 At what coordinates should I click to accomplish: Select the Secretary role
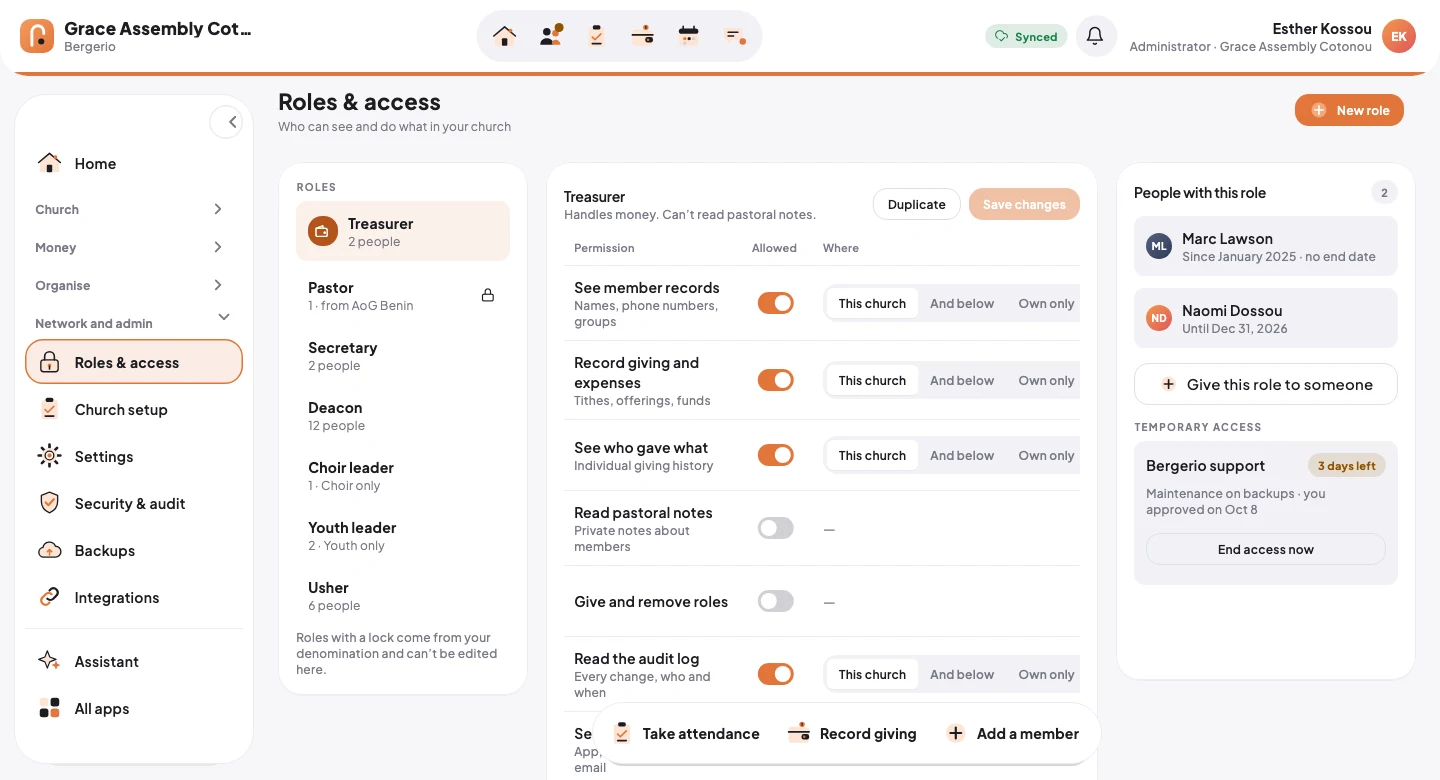pyautogui.click(x=403, y=355)
